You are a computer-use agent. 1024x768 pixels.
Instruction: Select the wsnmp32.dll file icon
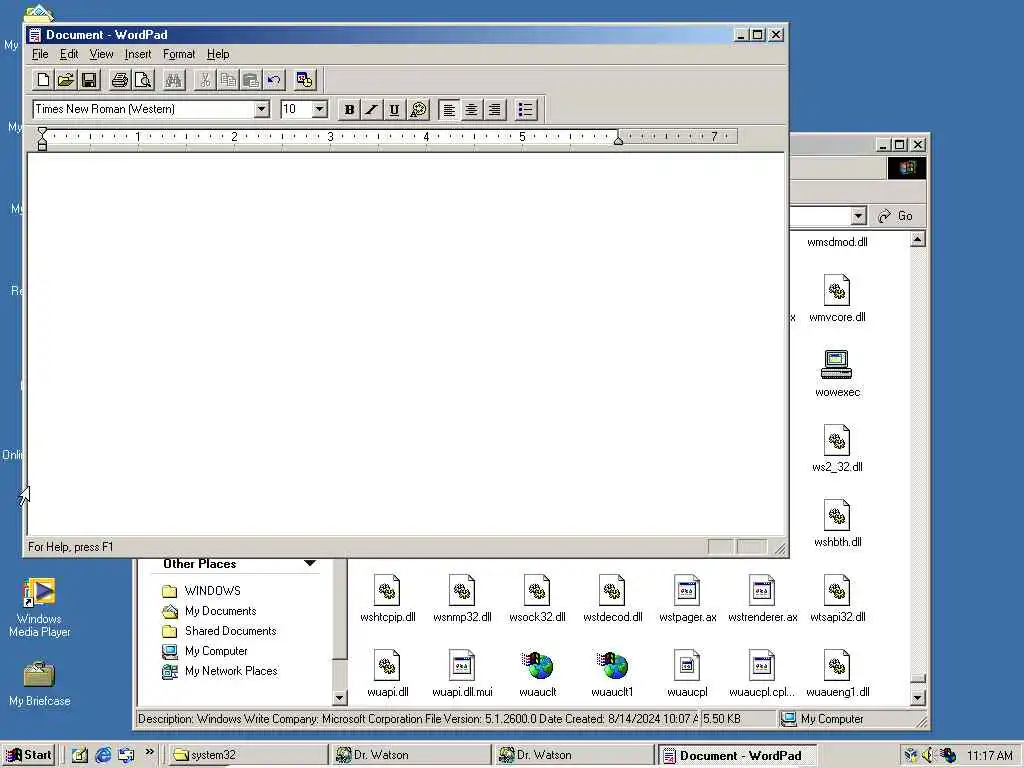coord(462,591)
